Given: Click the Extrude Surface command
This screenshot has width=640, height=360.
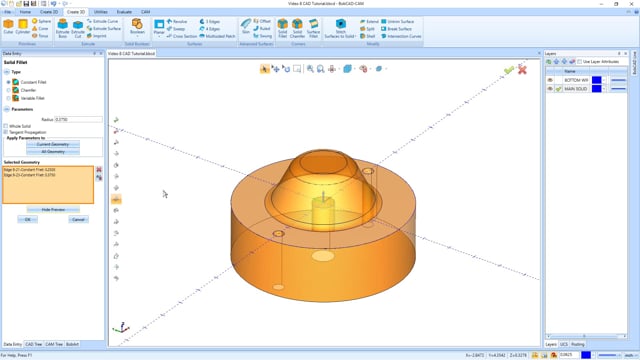Looking at the screenshot, I should tap(104, 29).
